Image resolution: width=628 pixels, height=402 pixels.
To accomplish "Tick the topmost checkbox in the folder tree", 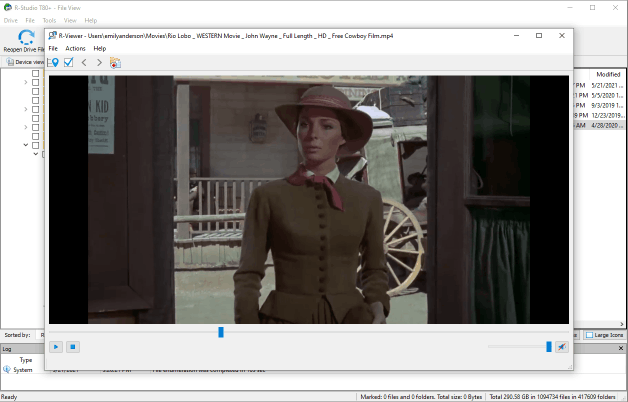I will tap(36, 73).
